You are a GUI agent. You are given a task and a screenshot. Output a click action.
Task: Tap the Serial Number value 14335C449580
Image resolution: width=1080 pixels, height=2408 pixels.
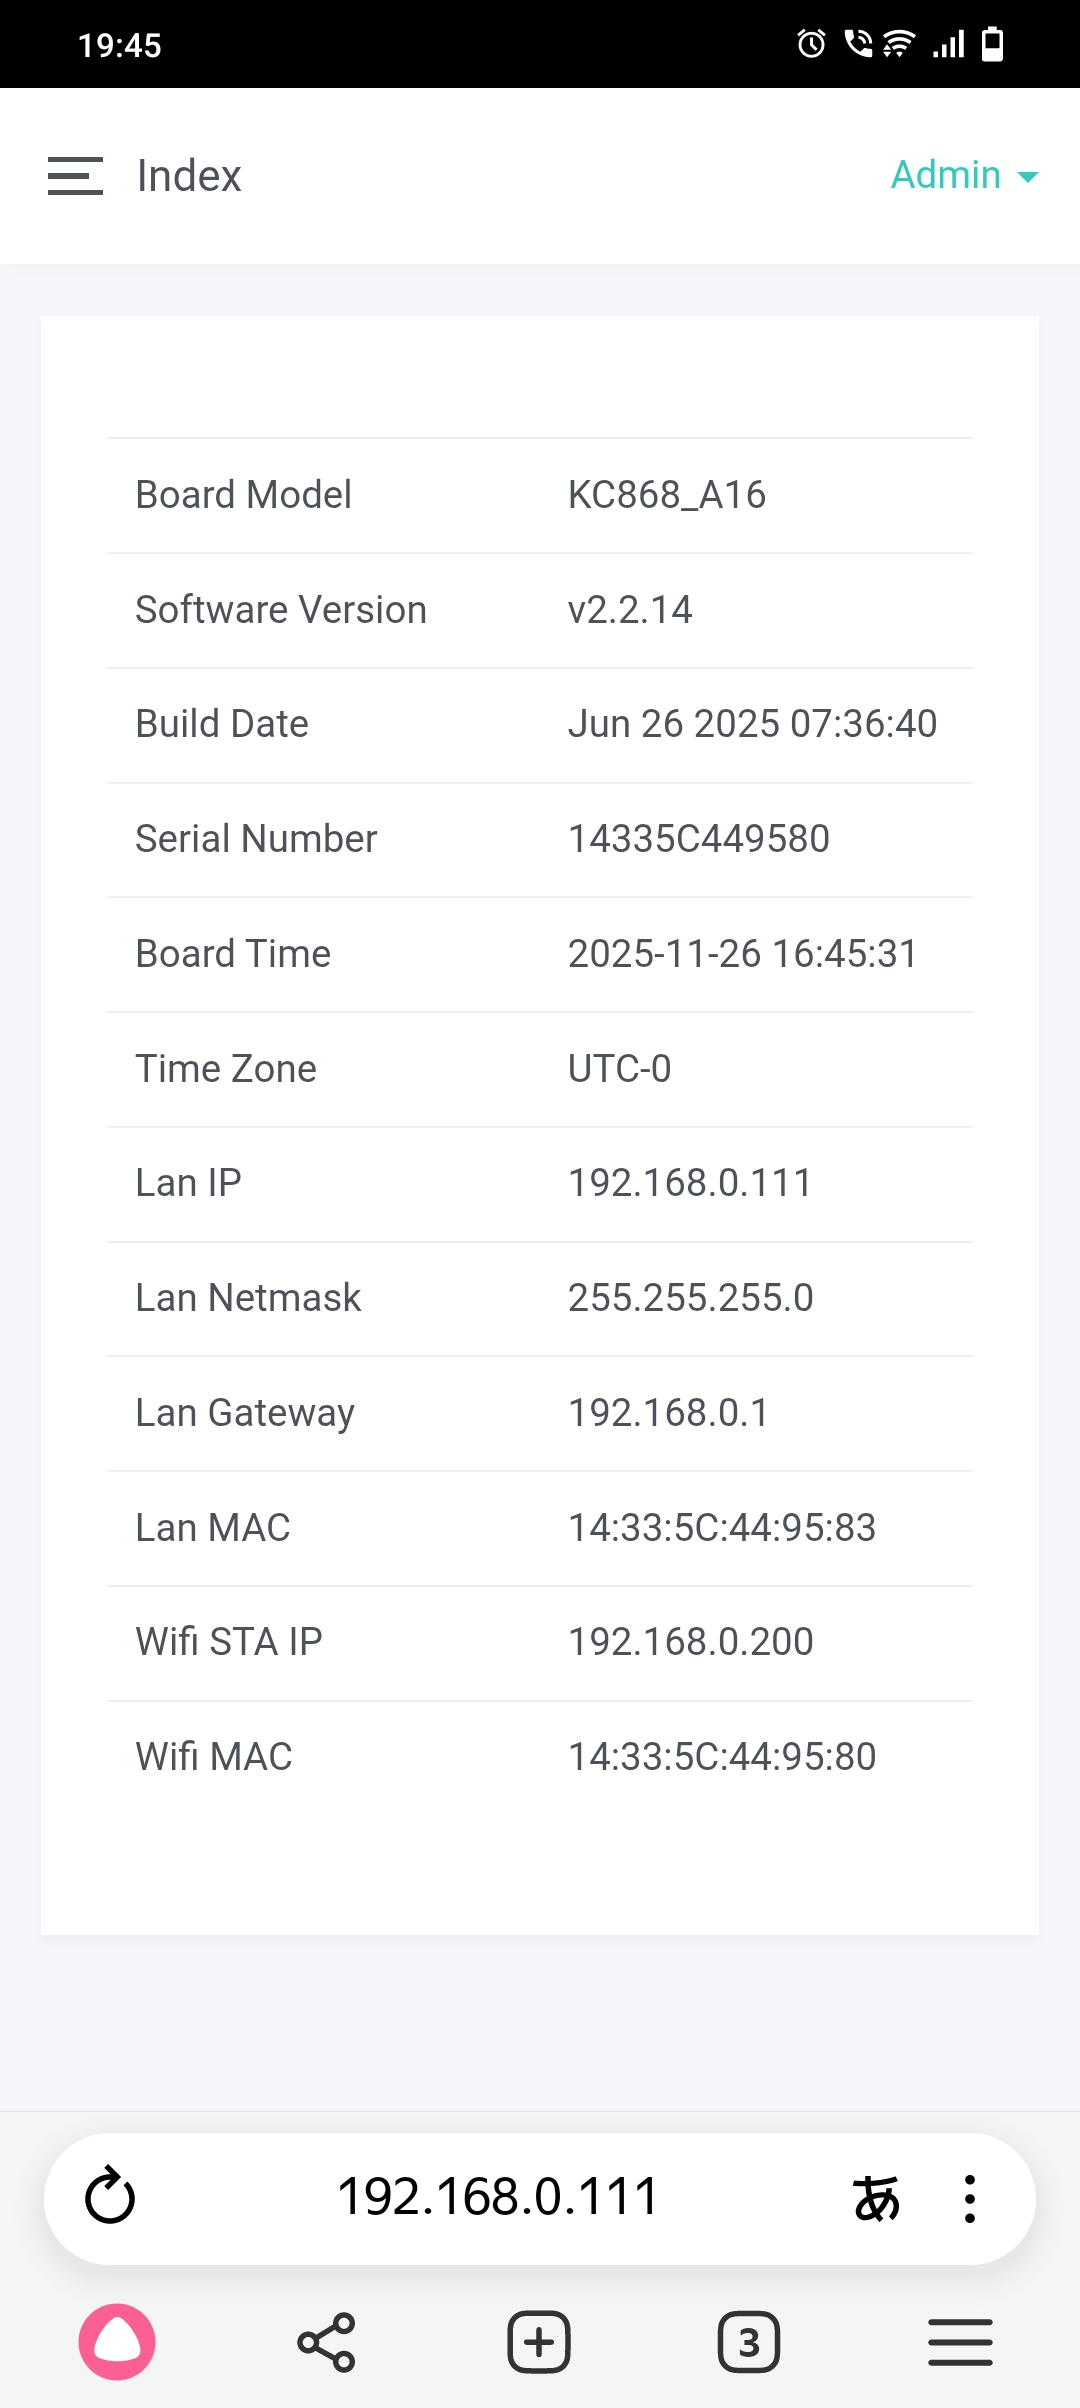(x=698, y=839)
